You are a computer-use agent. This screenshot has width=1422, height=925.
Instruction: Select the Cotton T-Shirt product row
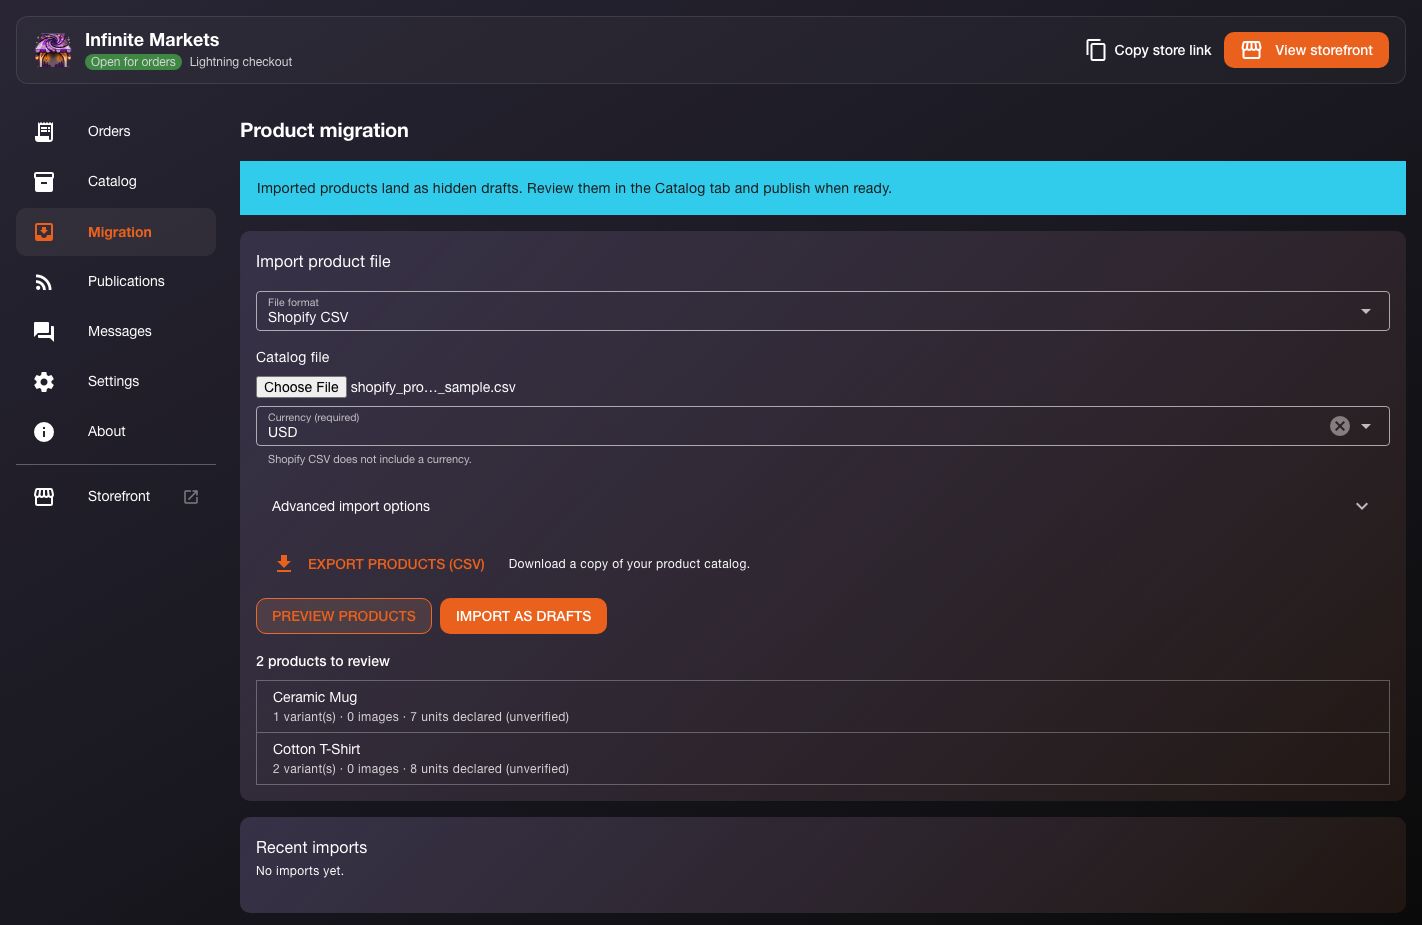click(823, 758)
